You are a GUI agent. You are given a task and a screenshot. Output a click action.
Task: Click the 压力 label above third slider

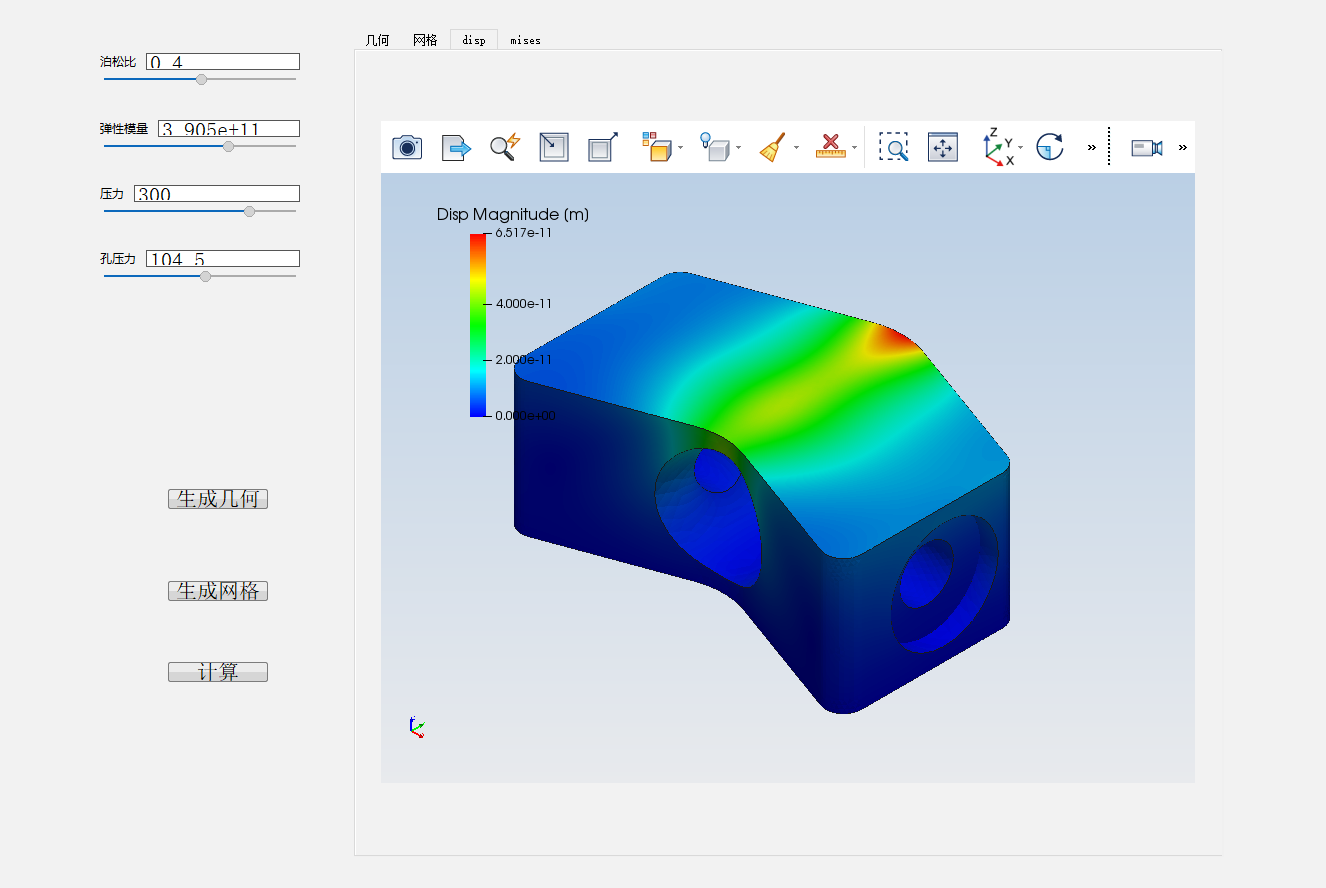point(112,194)
